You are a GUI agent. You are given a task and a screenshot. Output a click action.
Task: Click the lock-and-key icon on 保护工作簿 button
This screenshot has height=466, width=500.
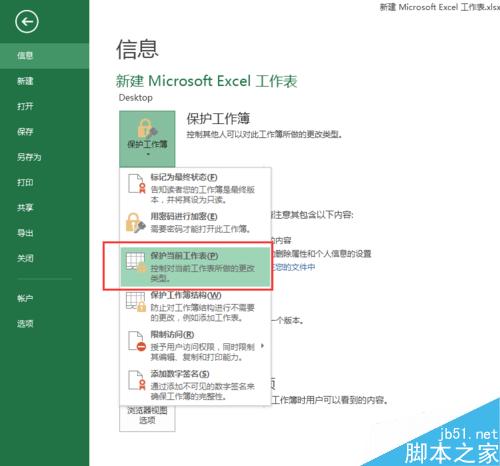[147, 128]
